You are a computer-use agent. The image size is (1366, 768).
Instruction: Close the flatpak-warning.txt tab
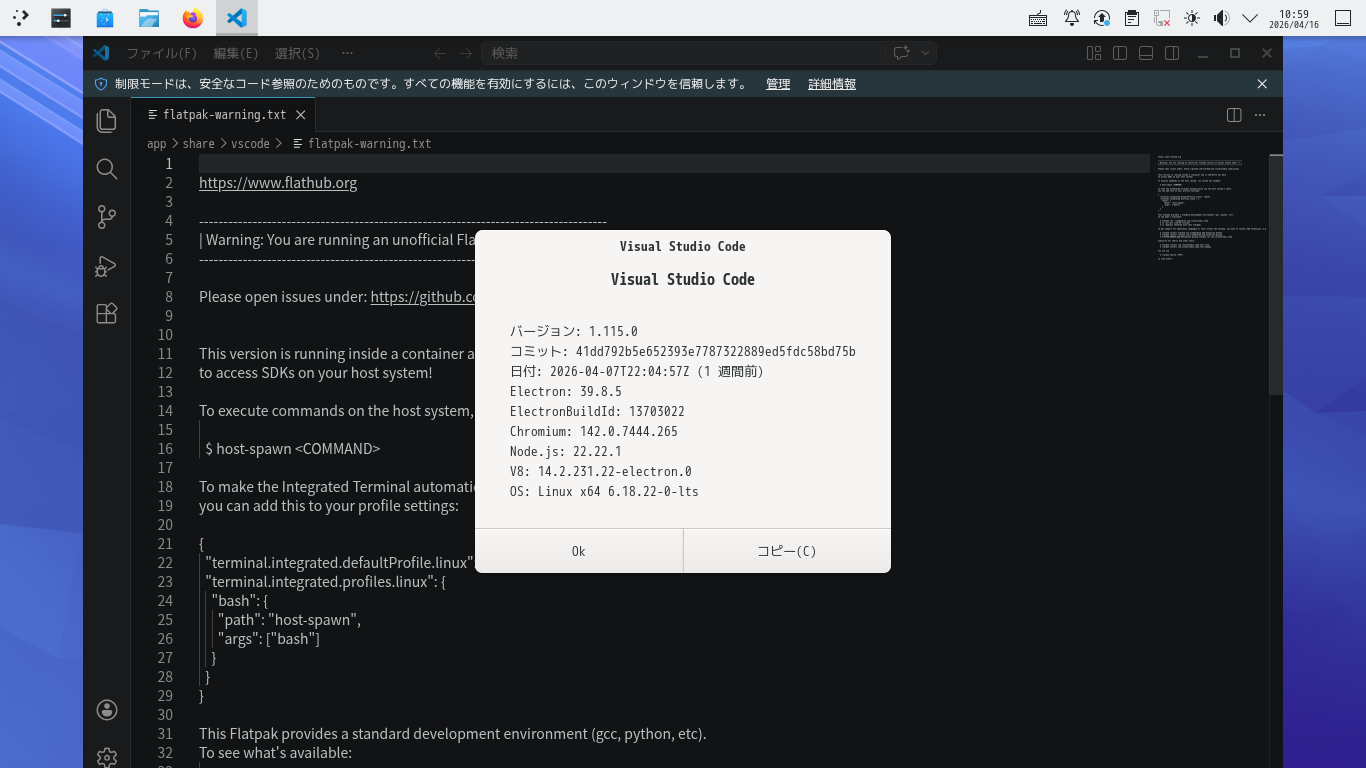pos(301,115)
